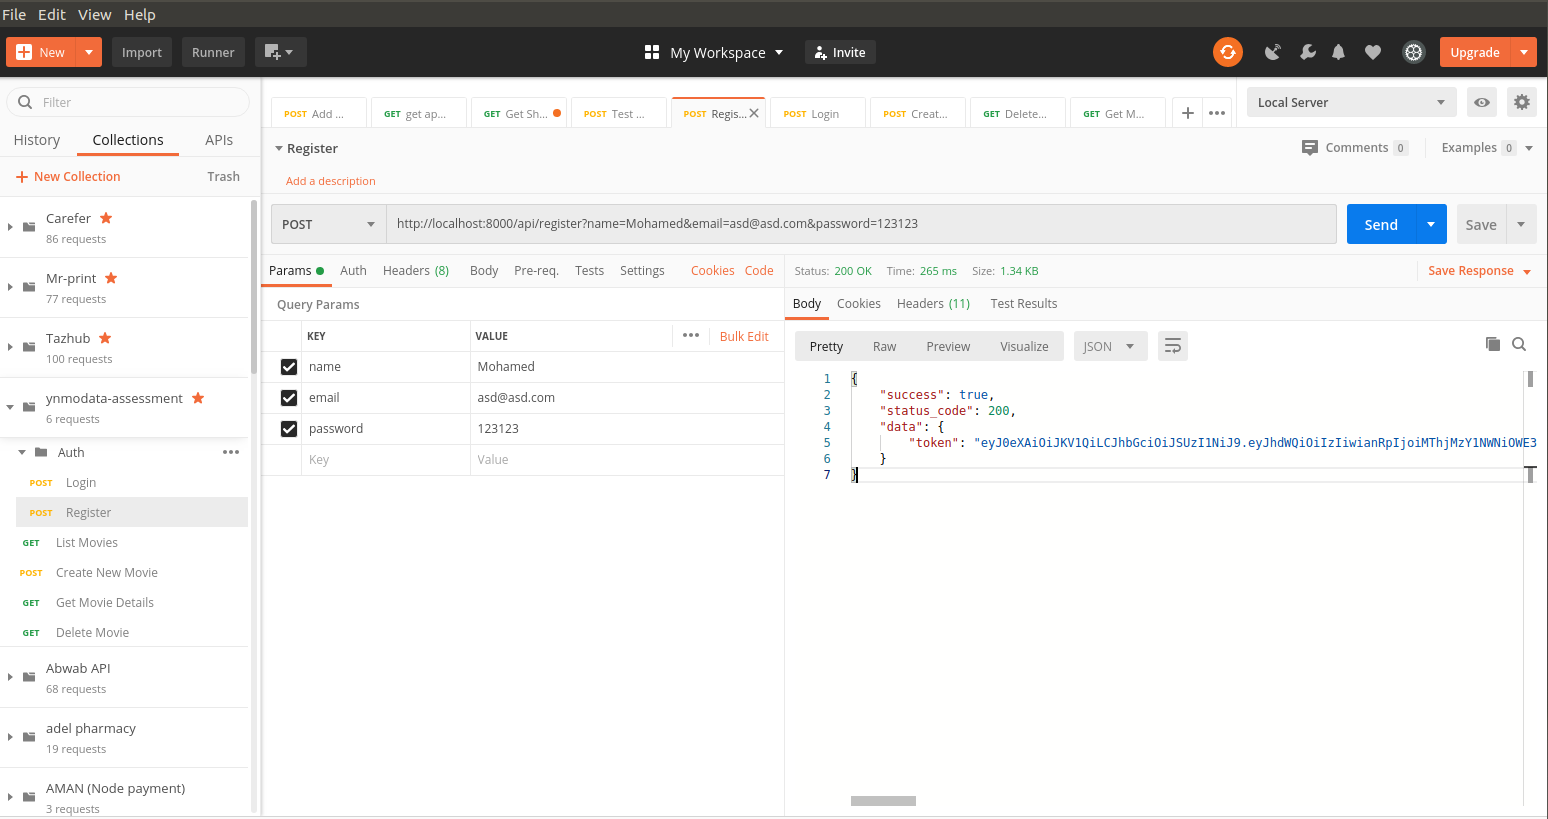
Task: Open manage environments gear icon
Action: [x=1522, y=102]
